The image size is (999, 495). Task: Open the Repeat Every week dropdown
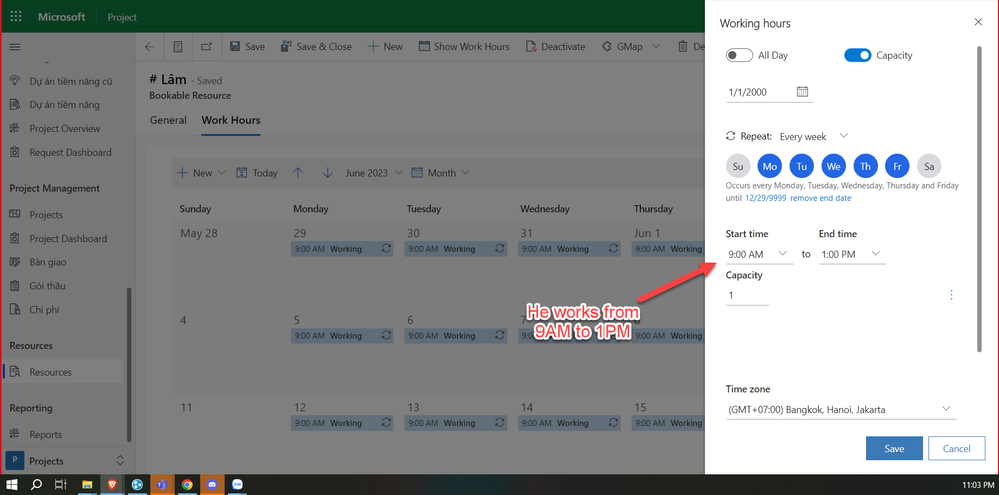coord(814,136)
